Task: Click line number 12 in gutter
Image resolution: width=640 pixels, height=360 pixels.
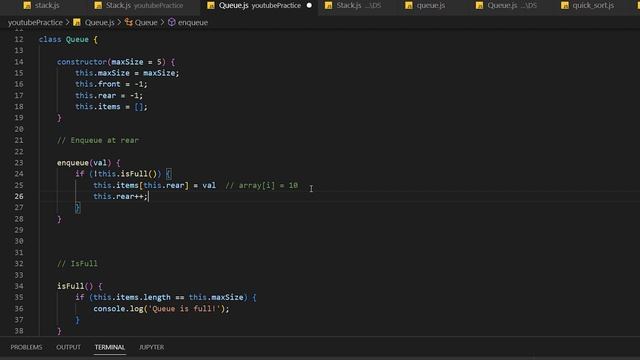Action: [19, 40]
